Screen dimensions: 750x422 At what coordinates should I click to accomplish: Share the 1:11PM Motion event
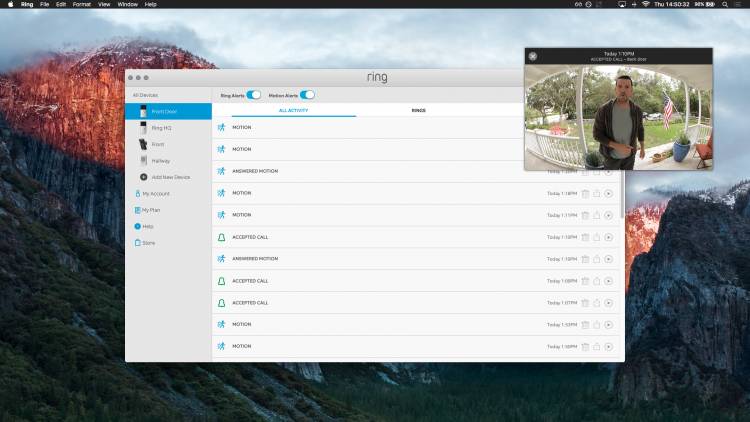(596, 215)
